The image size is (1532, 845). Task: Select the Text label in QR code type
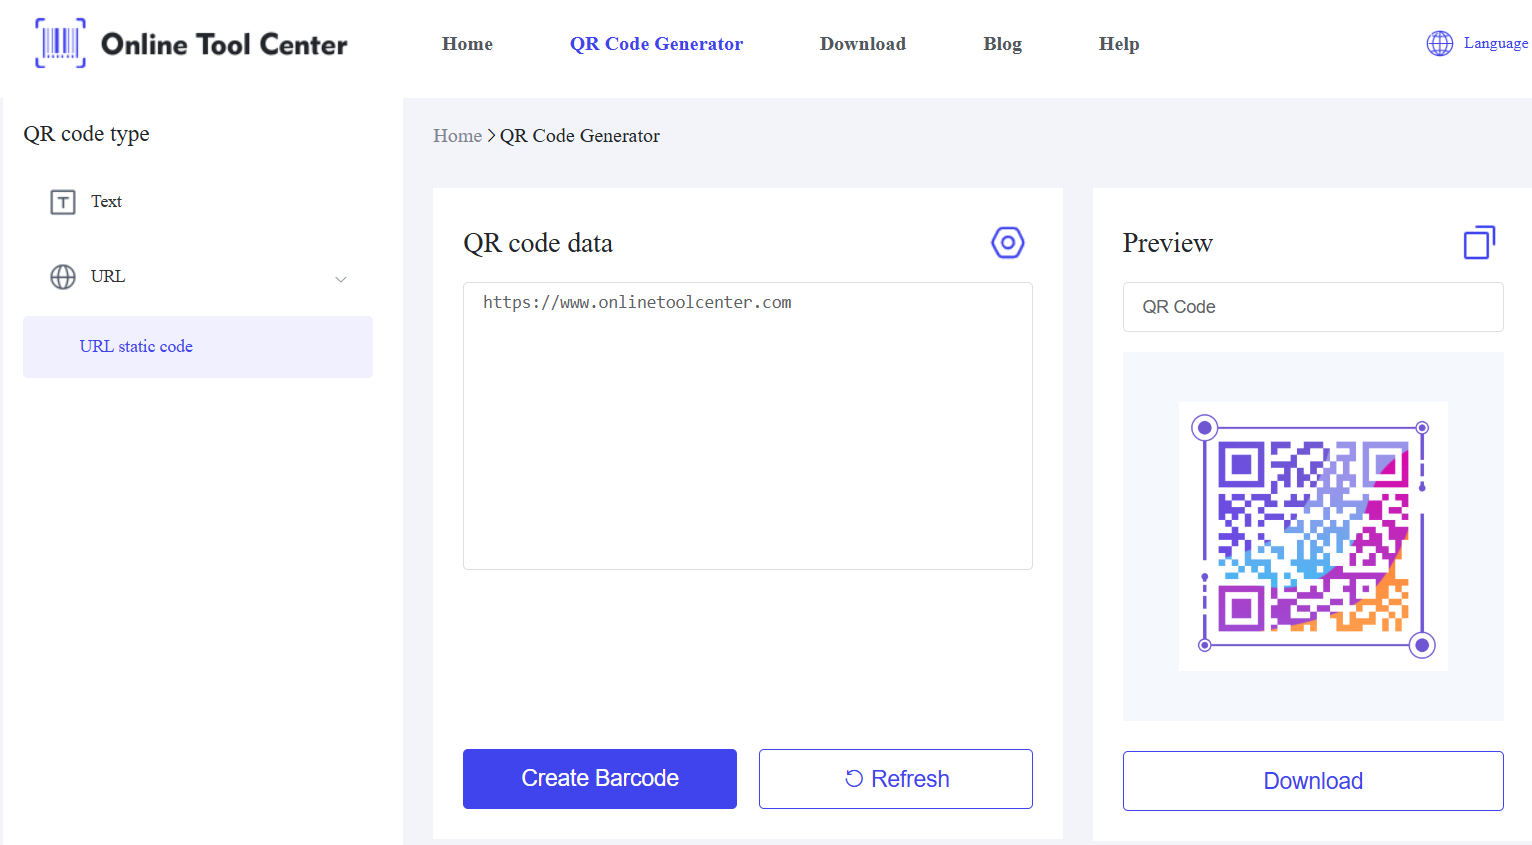pyautogui.click(x=106, y=202)
